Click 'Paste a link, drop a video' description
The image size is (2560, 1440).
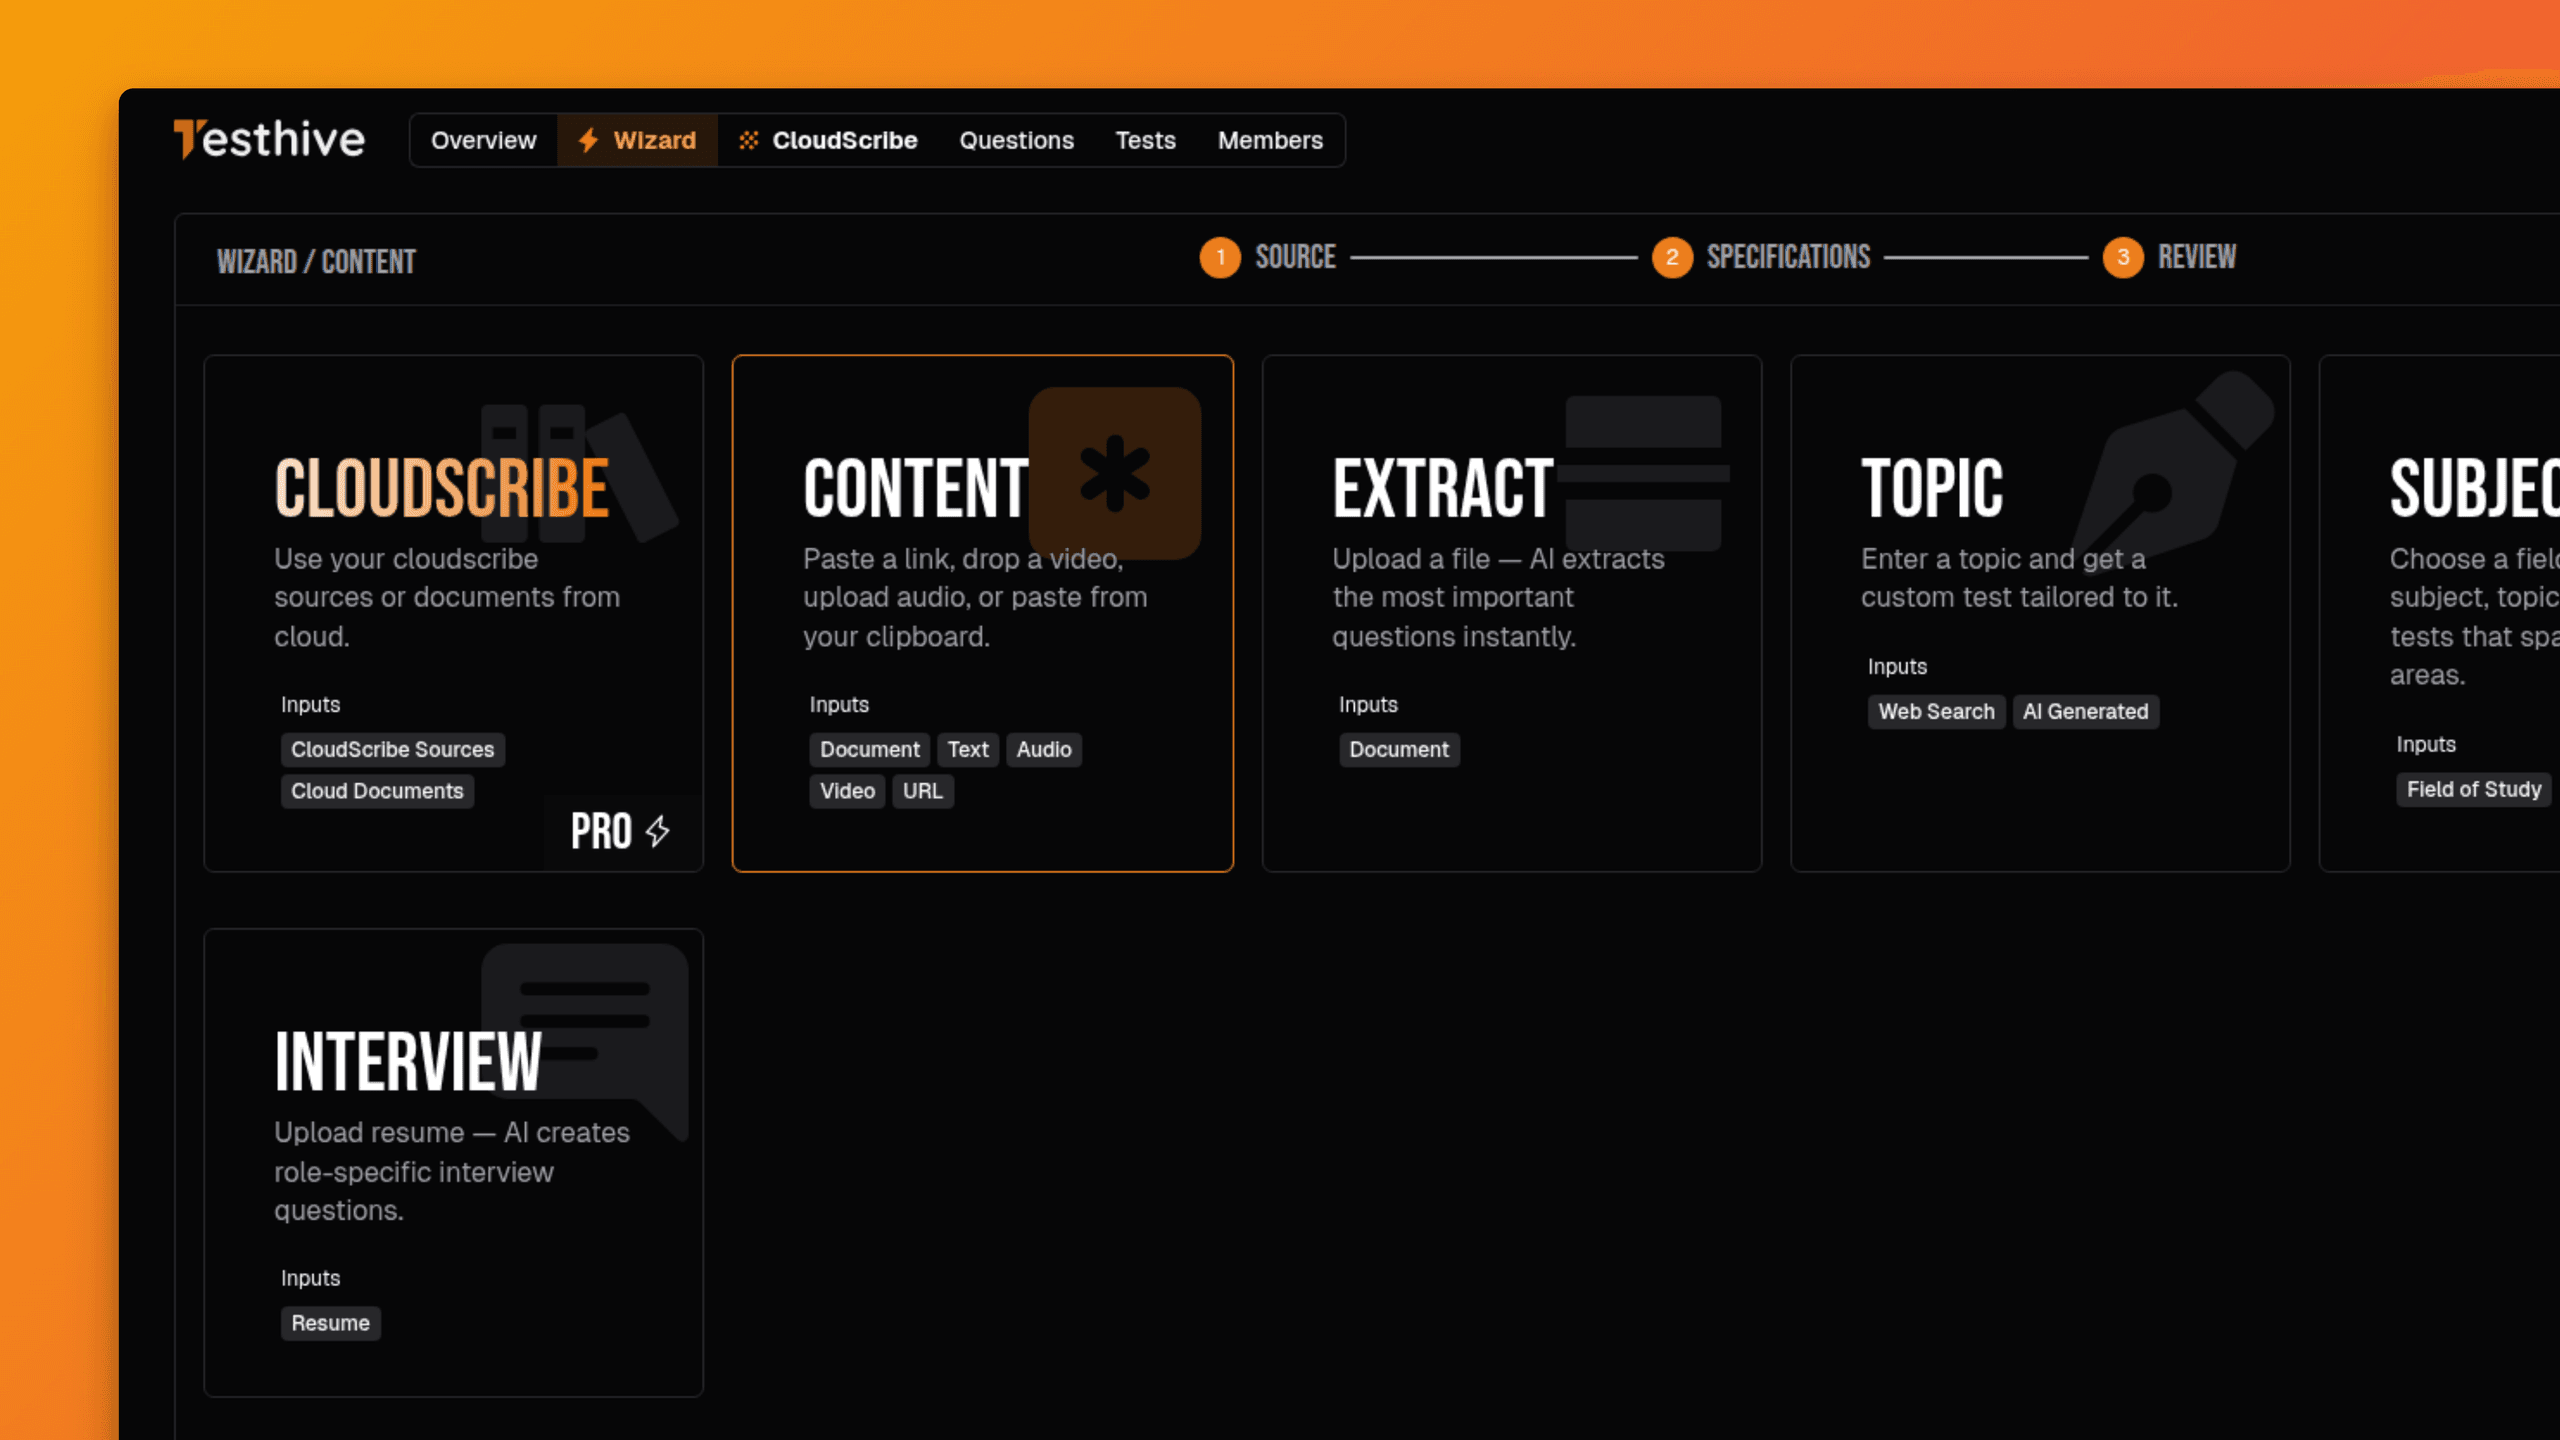975,597
